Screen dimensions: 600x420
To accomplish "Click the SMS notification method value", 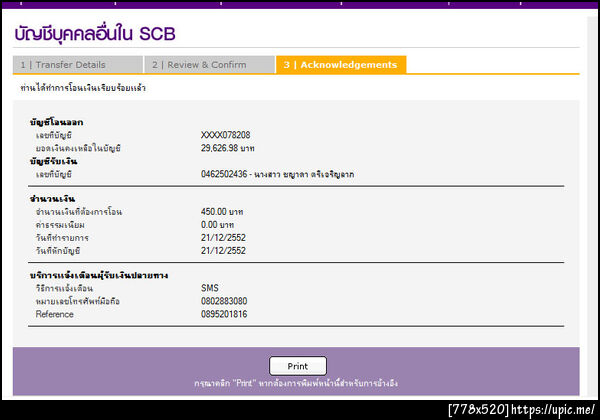I will [210, 288].
